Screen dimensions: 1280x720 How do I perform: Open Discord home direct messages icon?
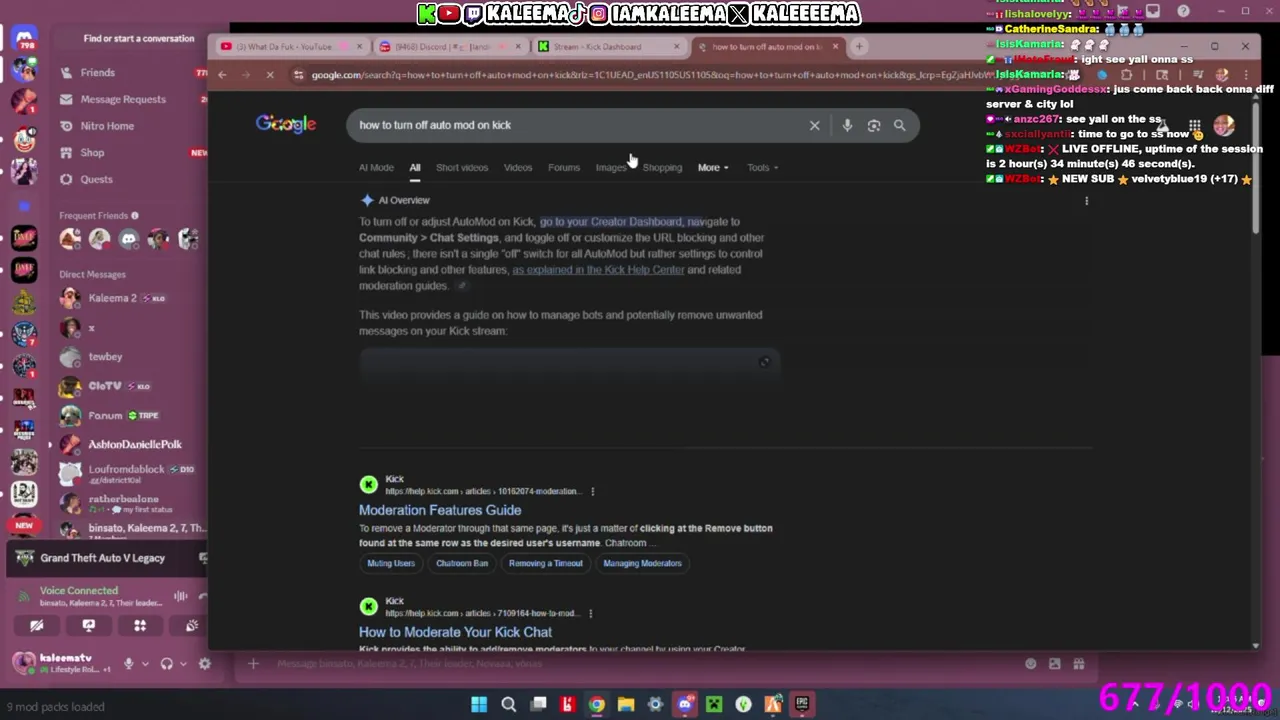pyautogui.click(x=24, y=39)
